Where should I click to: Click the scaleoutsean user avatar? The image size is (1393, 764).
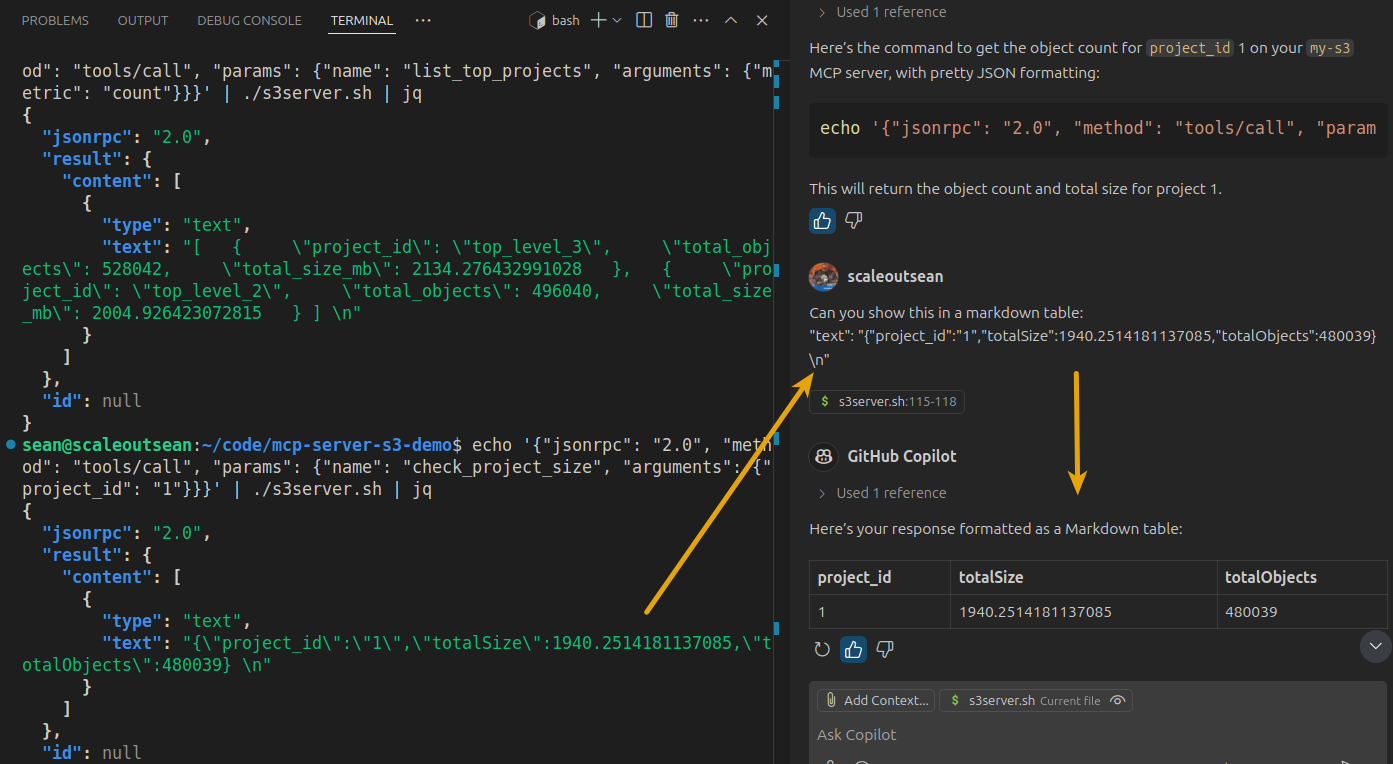click(x=823, y=277)
